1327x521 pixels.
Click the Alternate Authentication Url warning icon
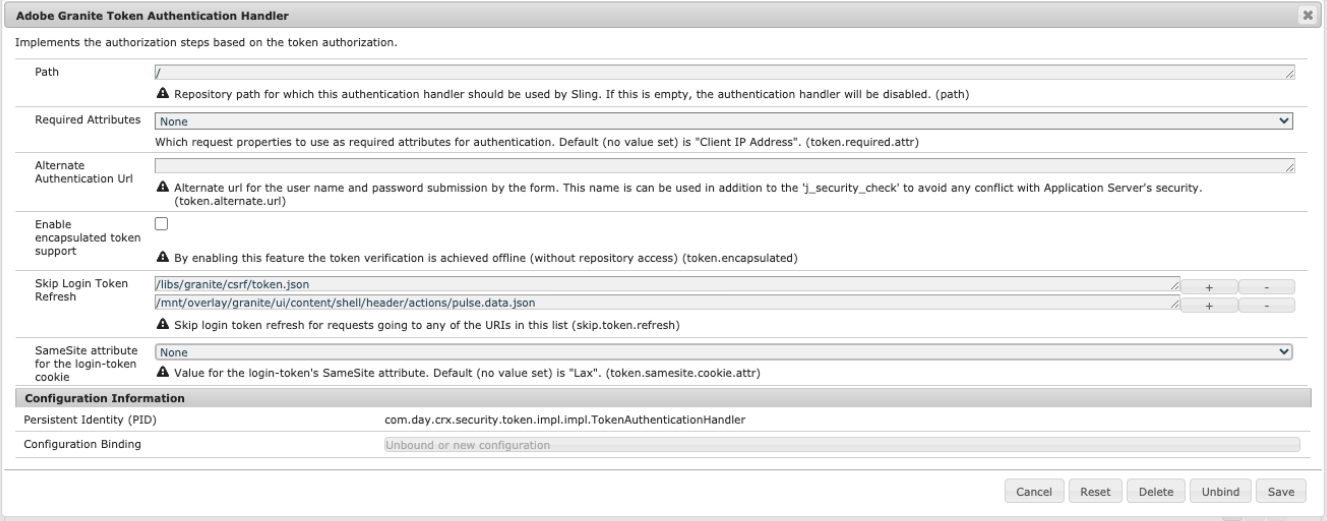coord(163,187)
